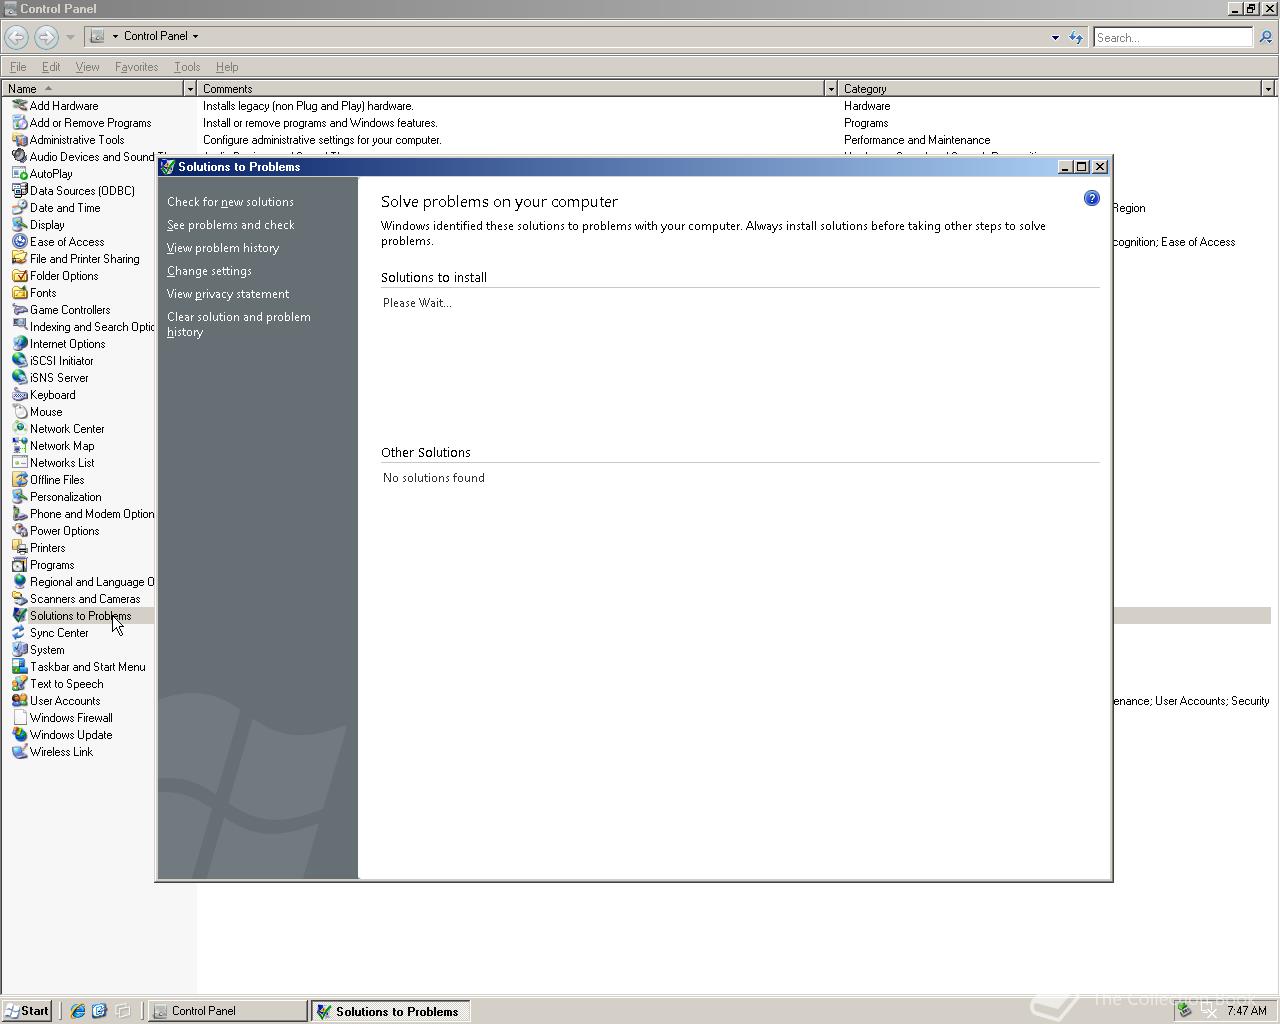The width and height of the screenshot is (1280, 1024).
Task: Open the Favorites menu
Action: point(136,67)
